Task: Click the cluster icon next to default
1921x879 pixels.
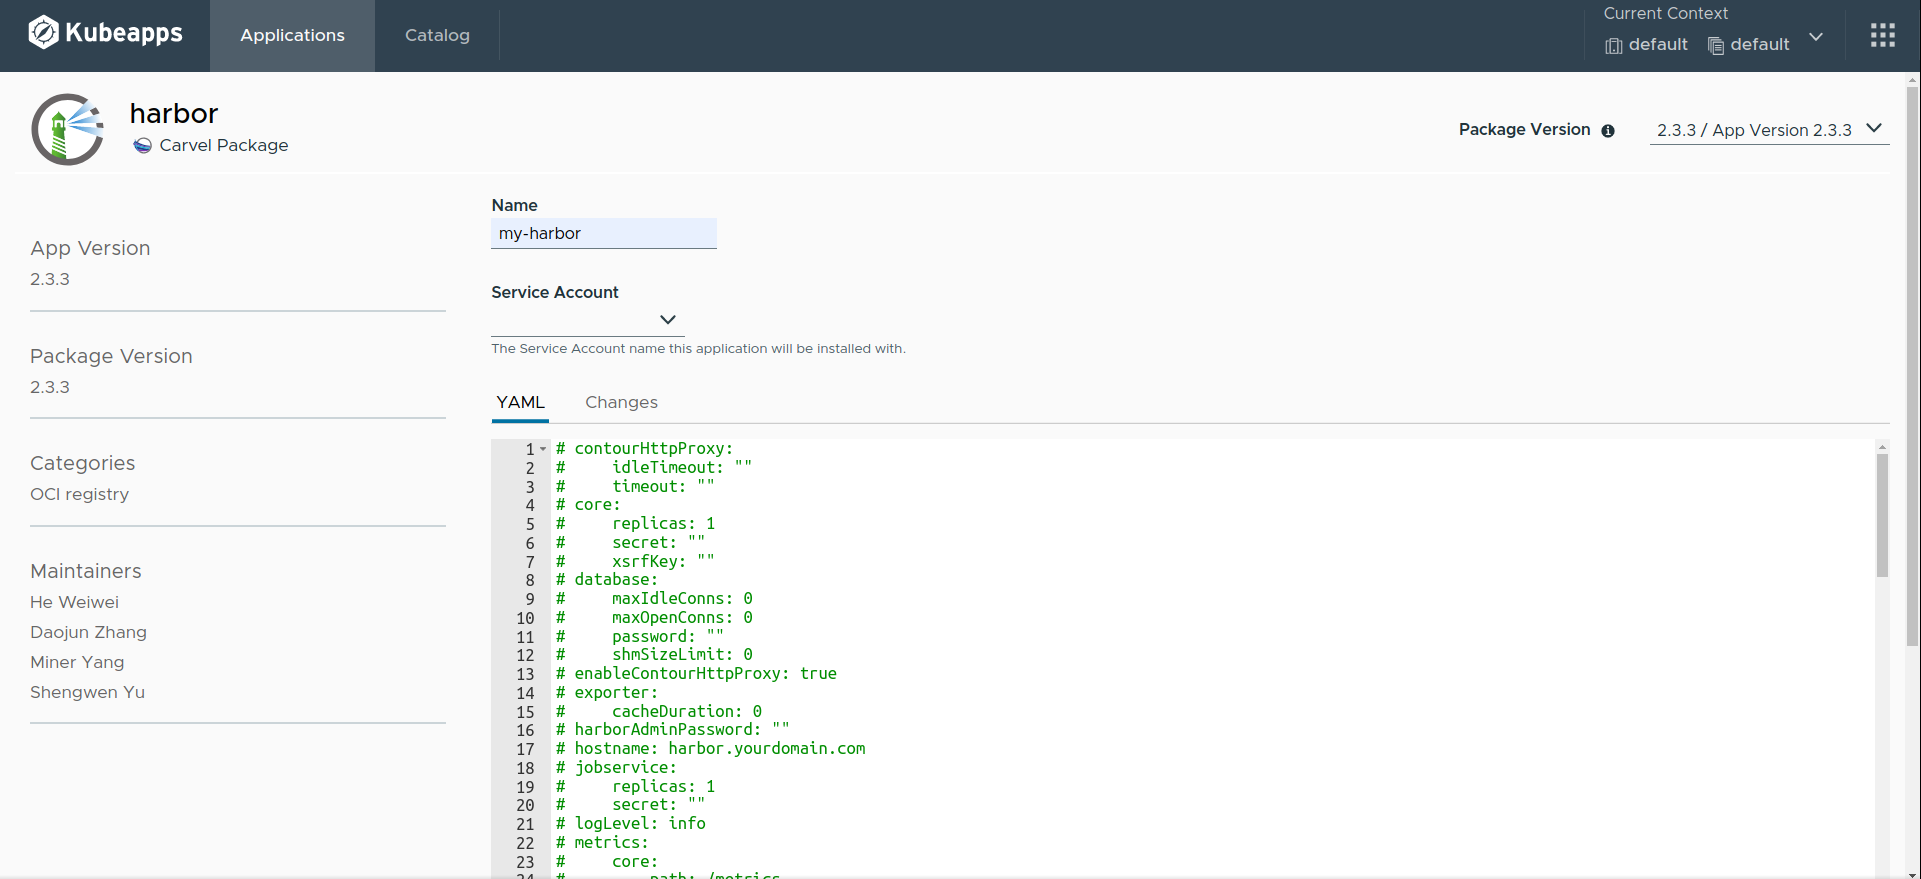Action: pos(1613,46)
